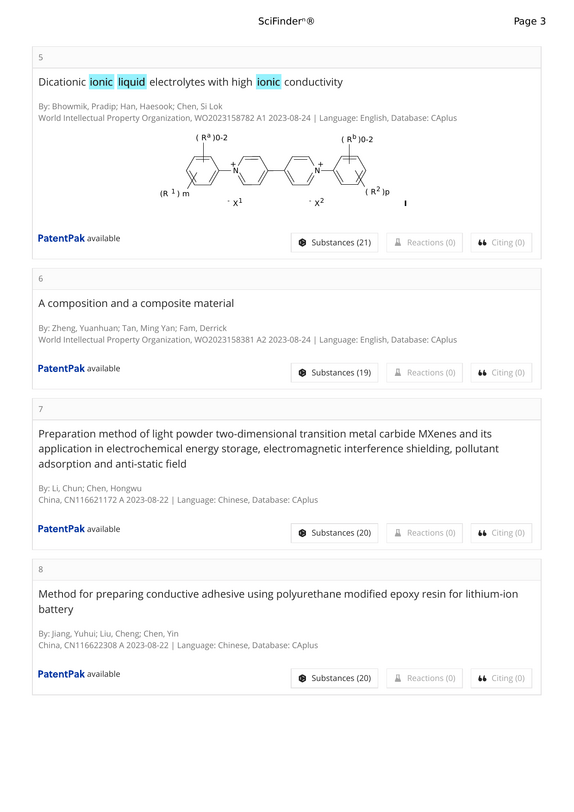Click PatentPak link under result 7

[61, 529]
